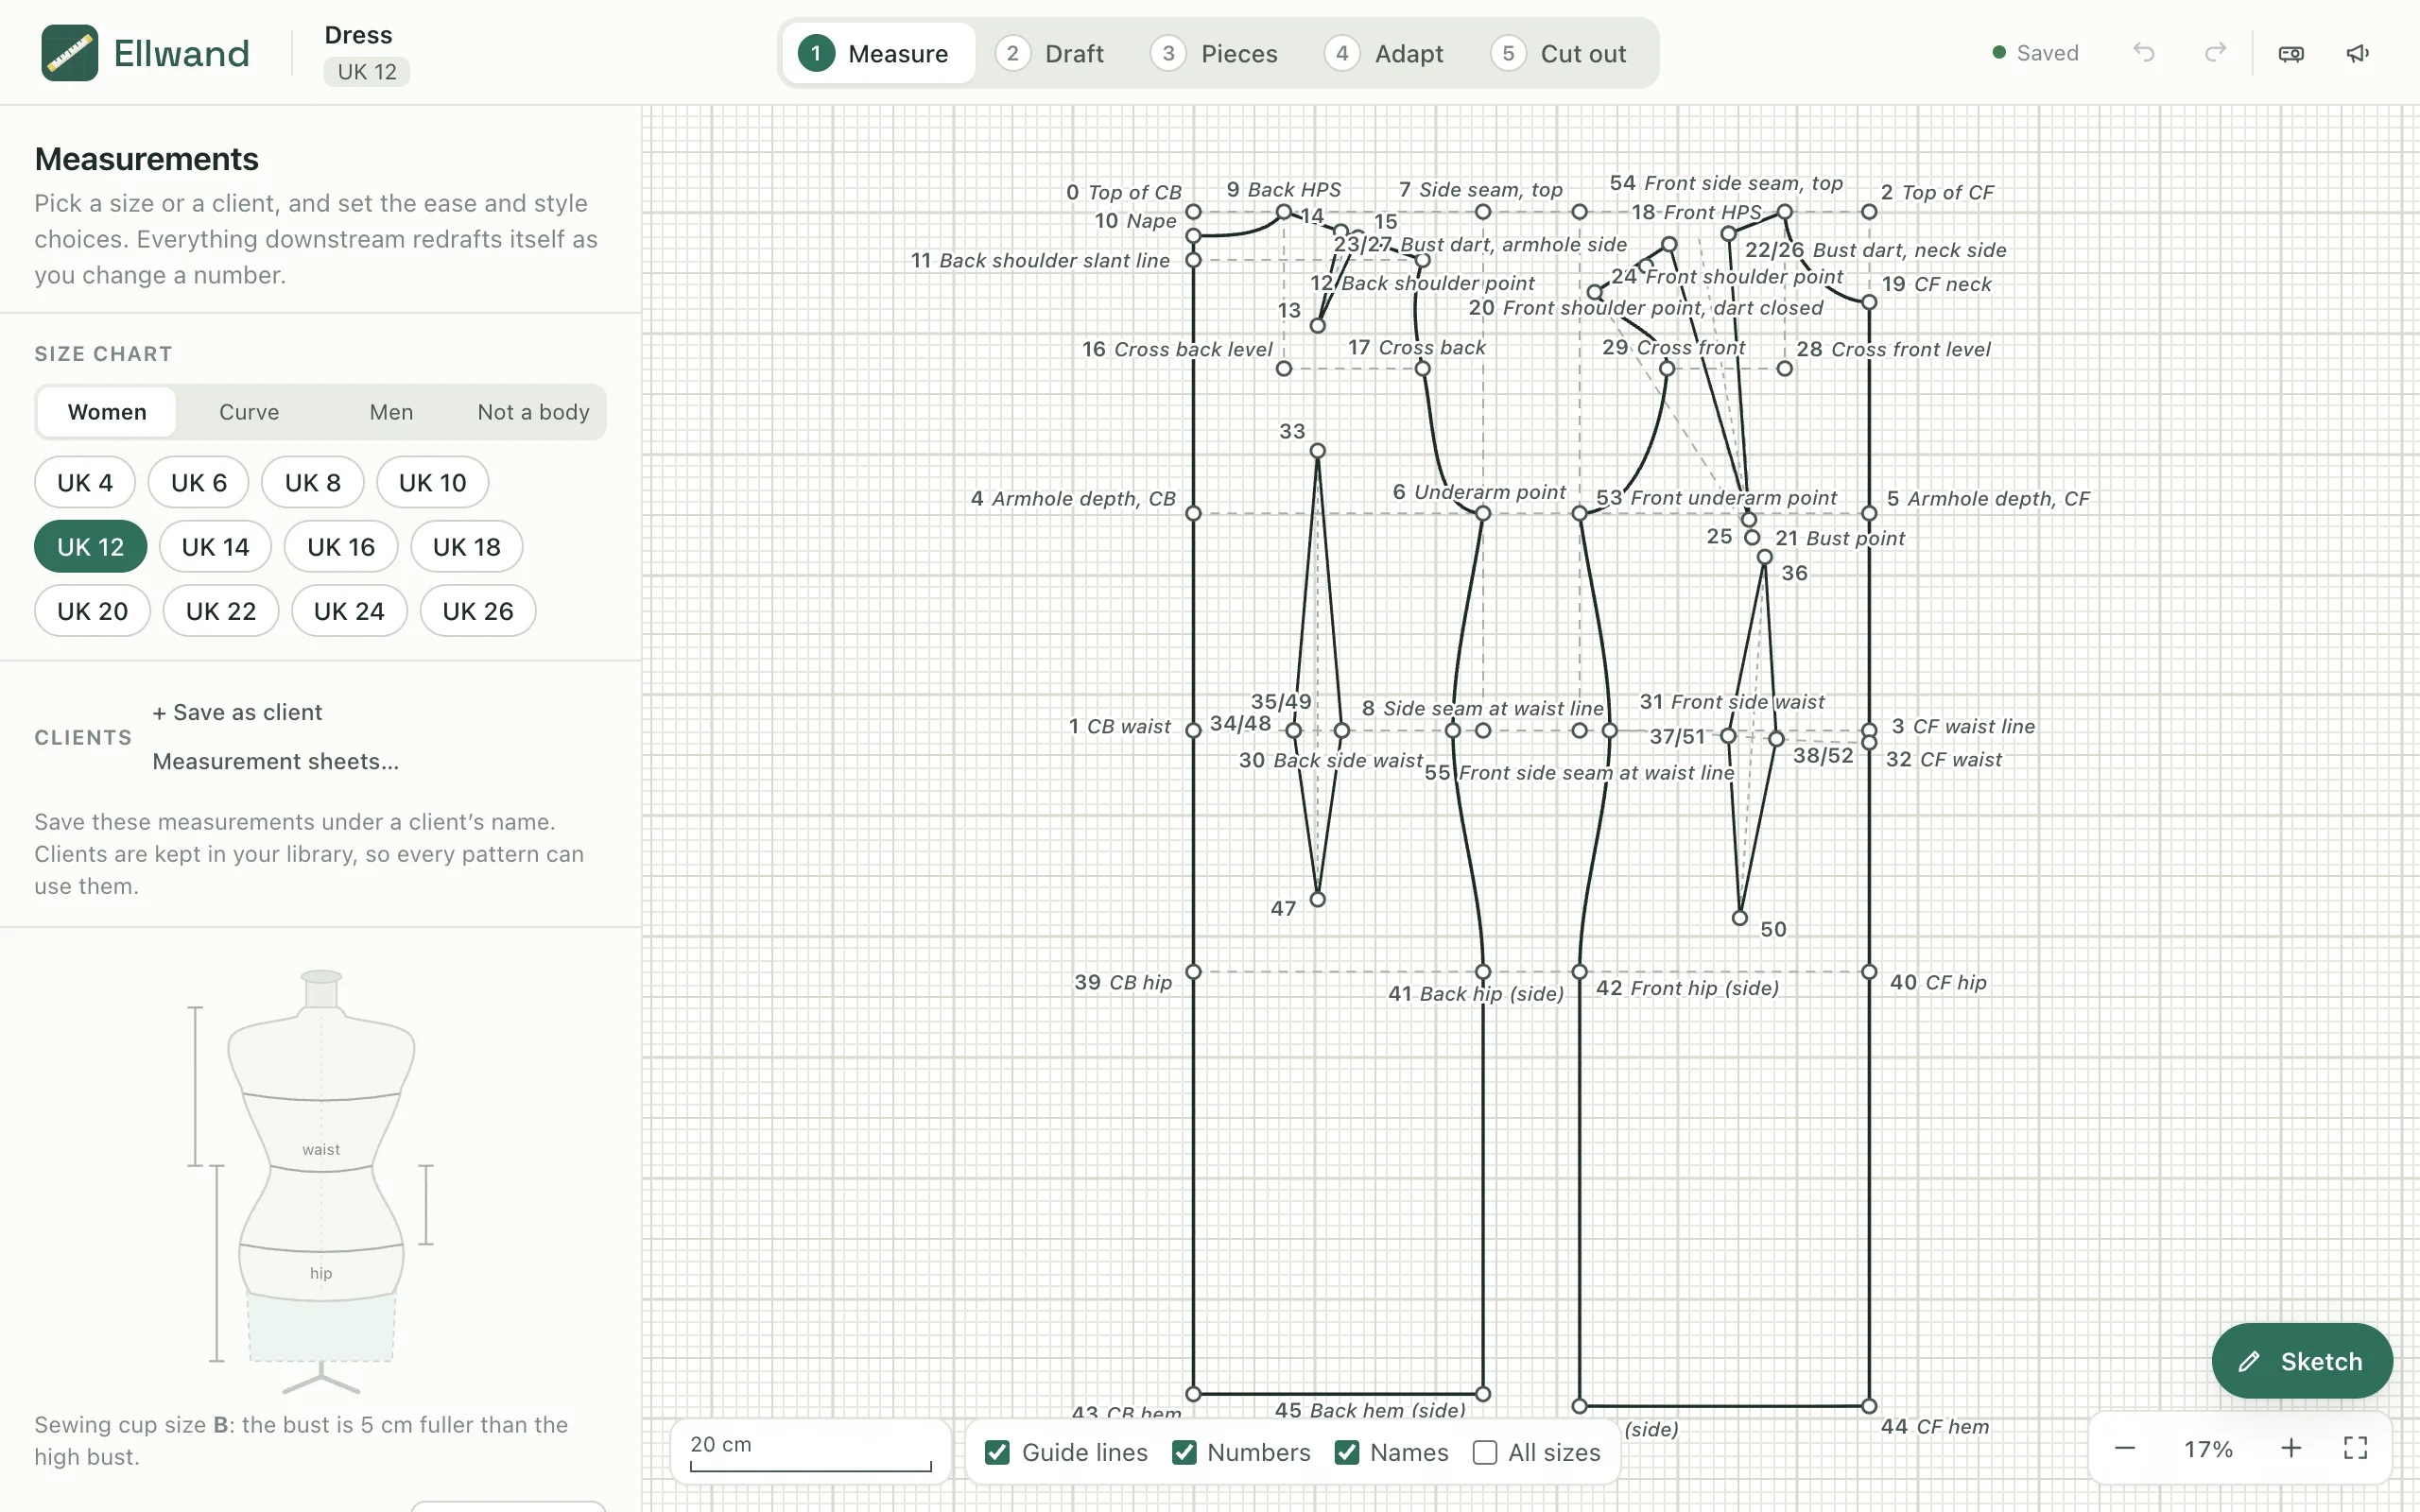Toggle the Numbers checkbox
Screen dimensions: 2420x1512
pyautogui.click(x=1184, y=1452)
